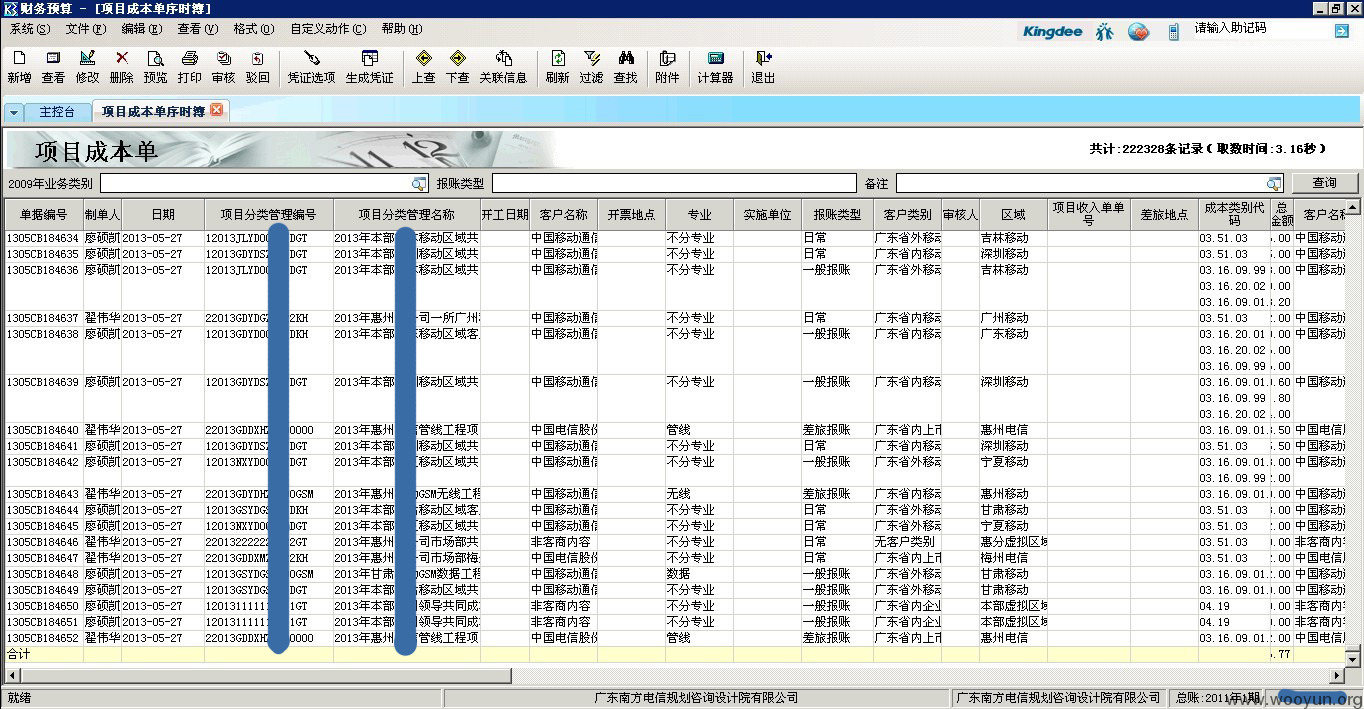Open the 帮助(H) menu
Image resolution: width=1364 pixels, height=709 pixels.
pyautogui.click(x=401, y=29)
